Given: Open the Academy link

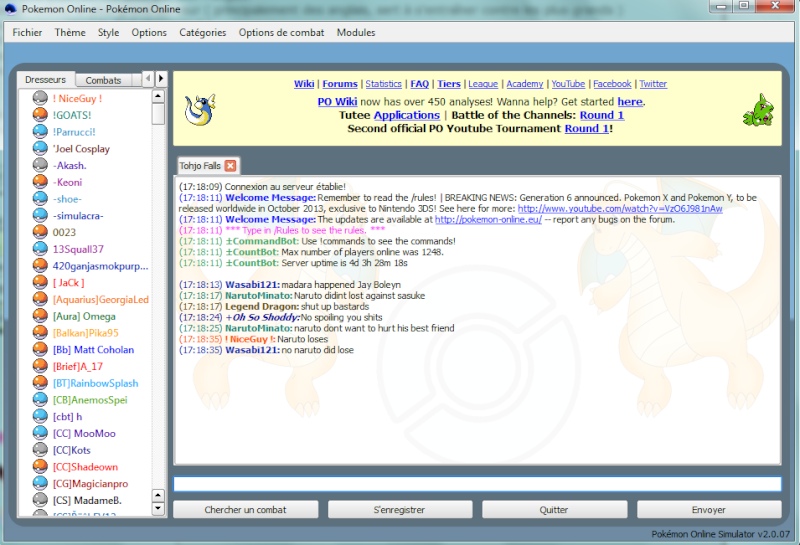Looking at the screenshot, I should (524, 84).
